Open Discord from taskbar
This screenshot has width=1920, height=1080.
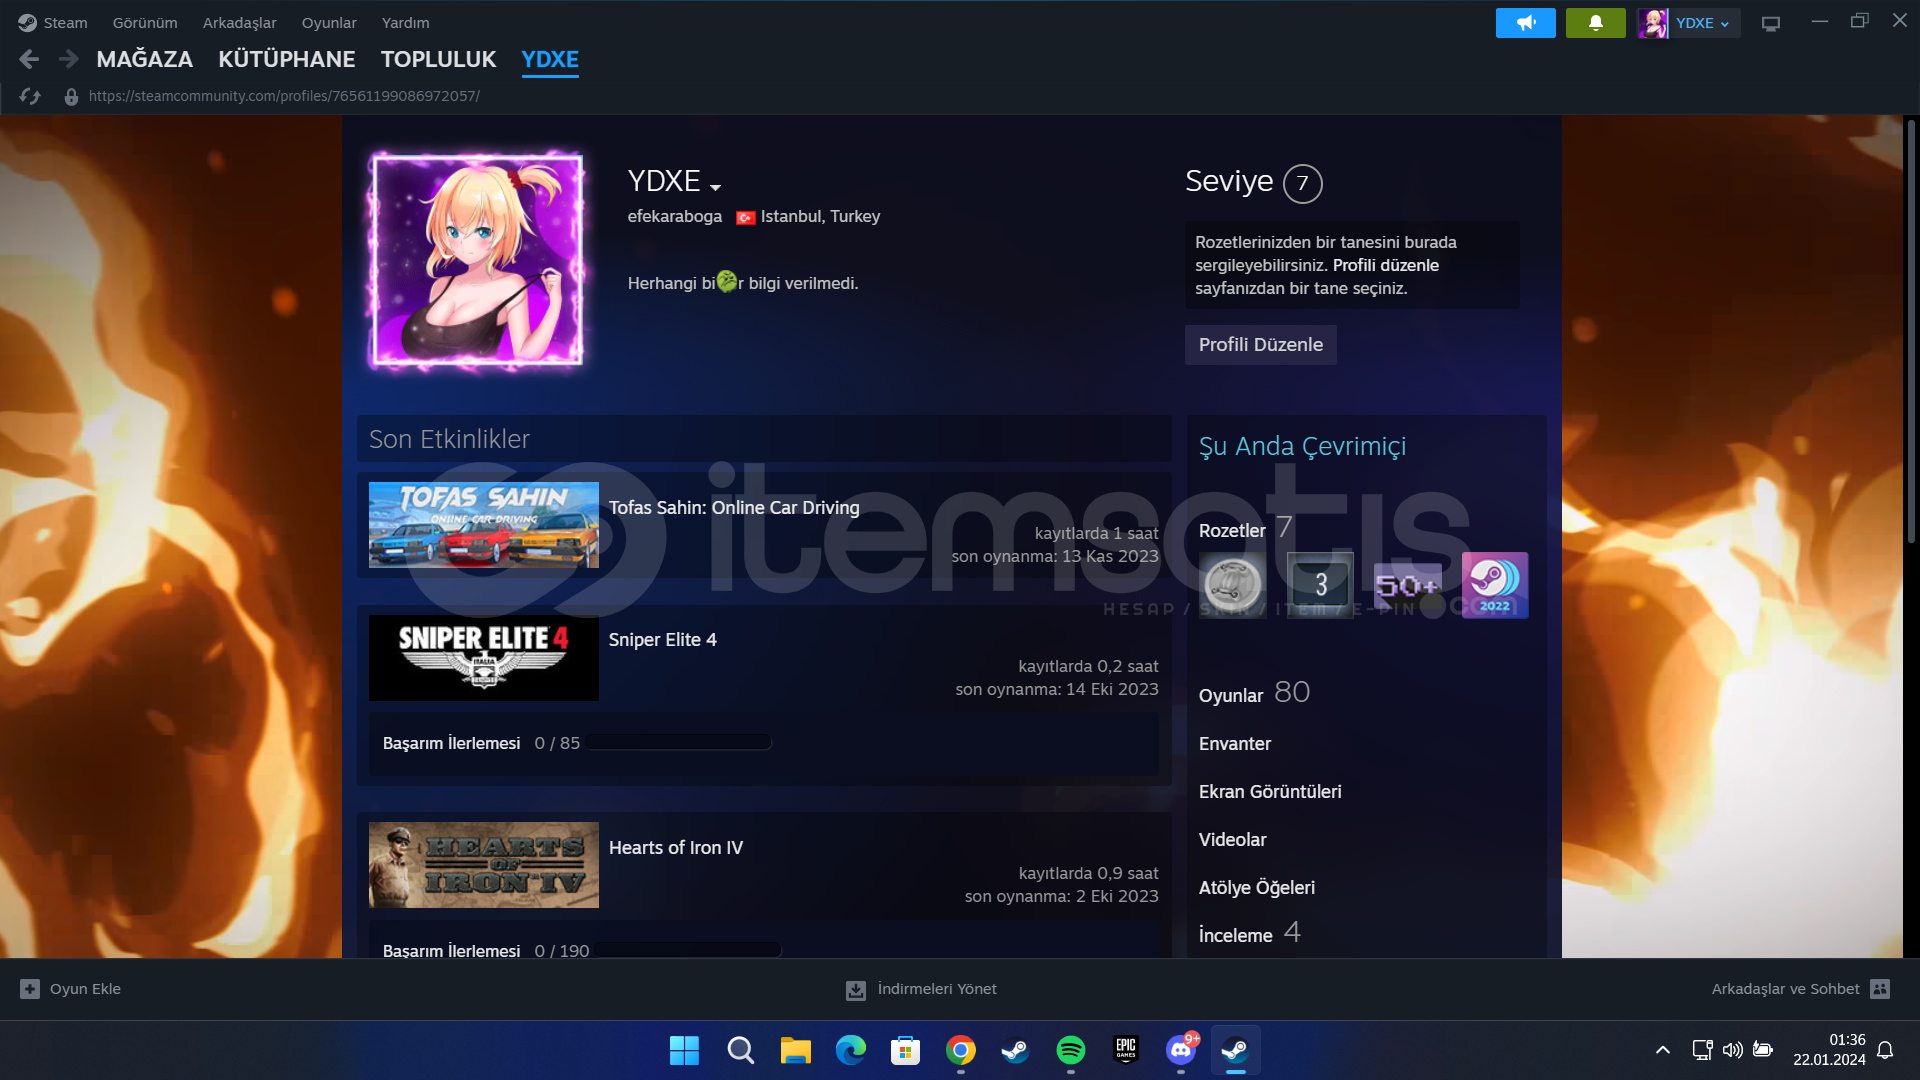tap(1181, 1051)
